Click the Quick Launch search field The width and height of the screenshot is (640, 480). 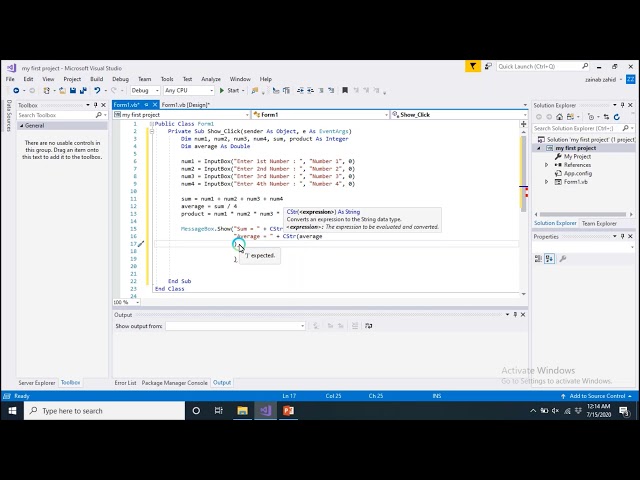(x=543, y=66)
